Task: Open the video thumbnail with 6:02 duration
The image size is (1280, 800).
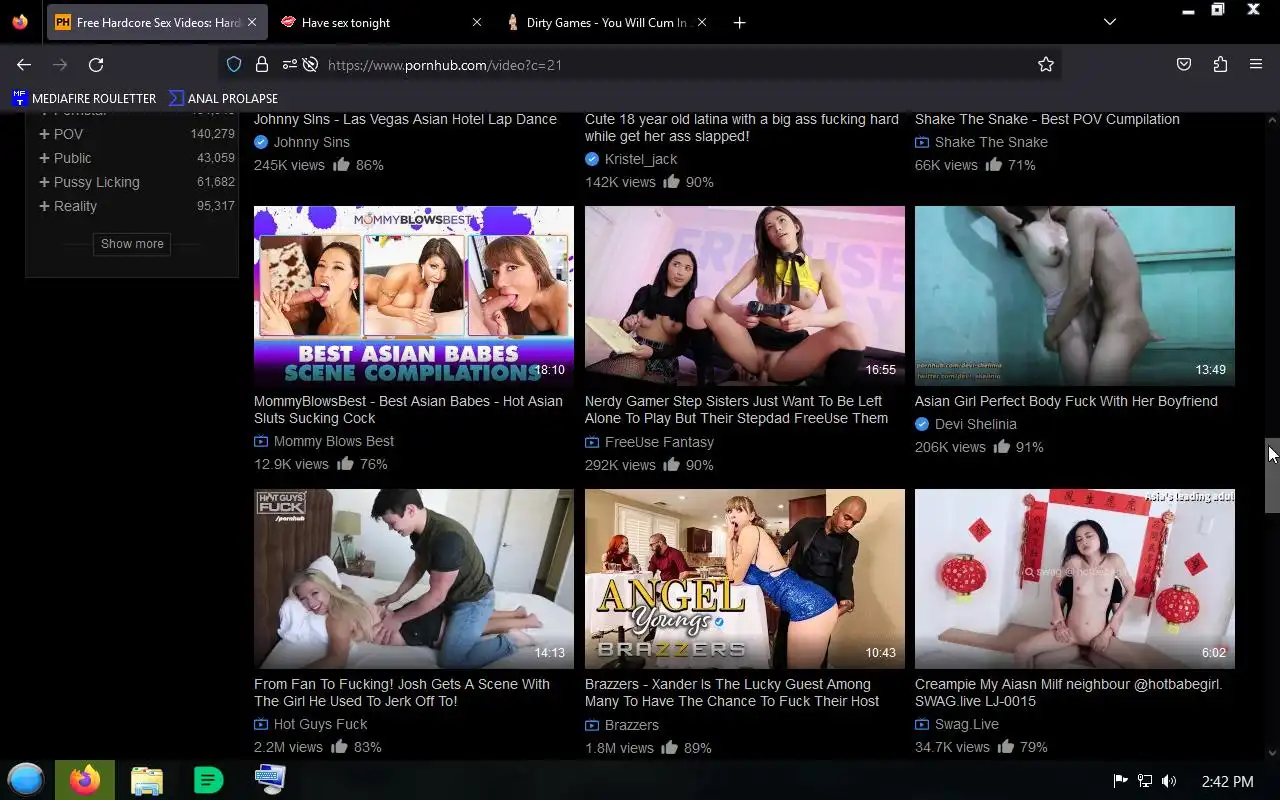Action: pyautogui.click(x=1075, y=579)
